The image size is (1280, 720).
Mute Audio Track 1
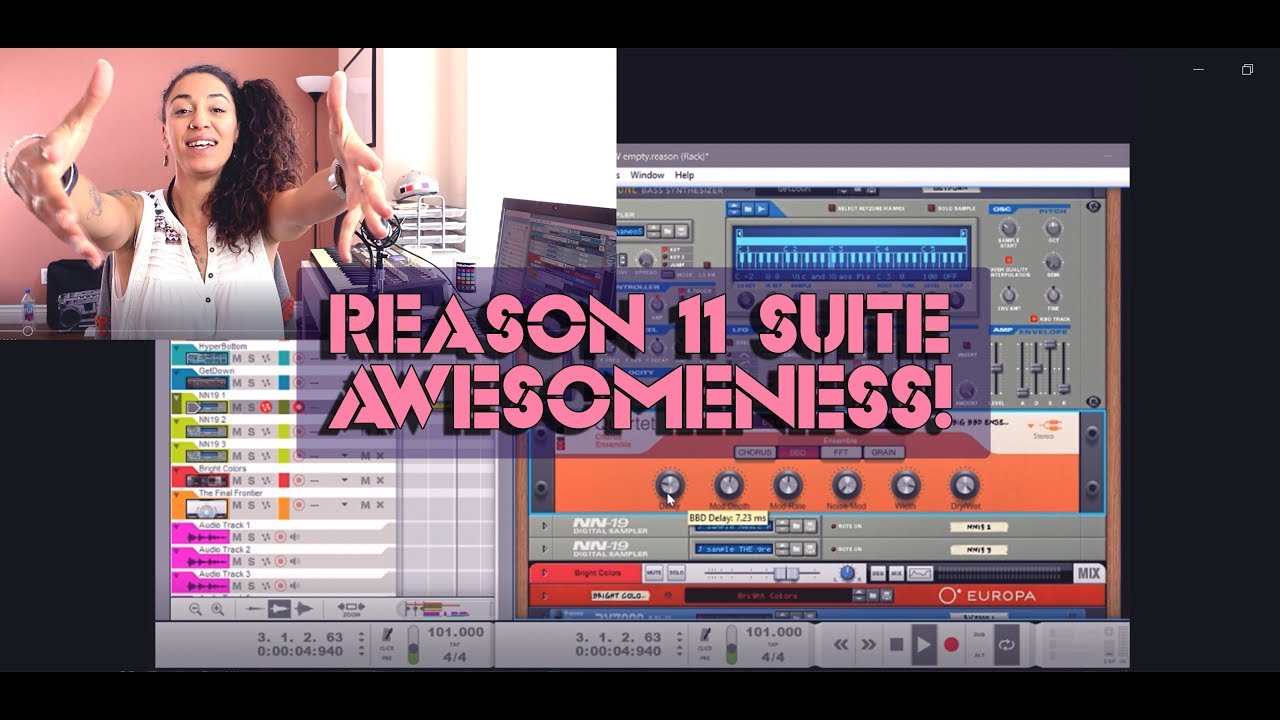coord(237,537)
